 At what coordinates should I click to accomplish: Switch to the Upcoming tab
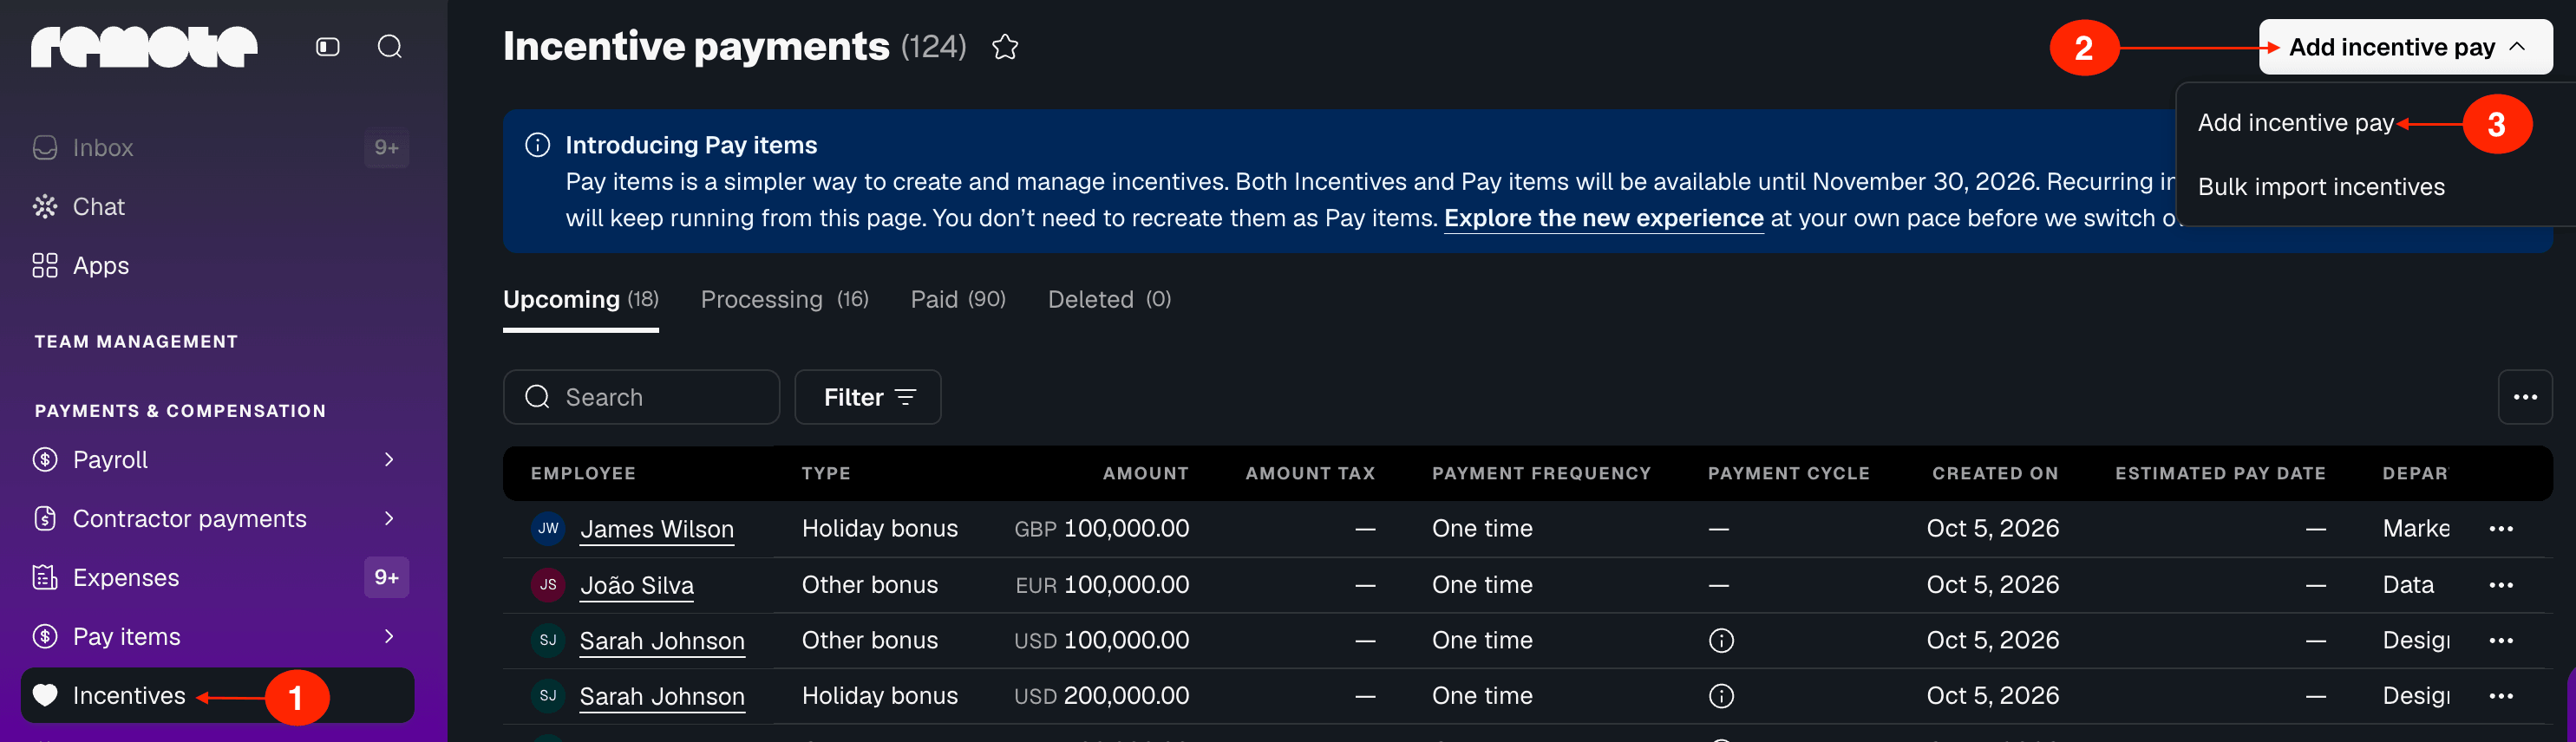[580, 299]
